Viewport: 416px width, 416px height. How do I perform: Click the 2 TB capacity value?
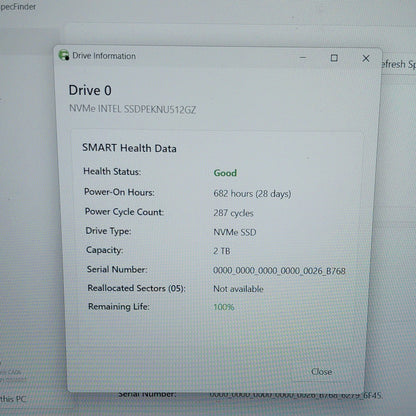[222, 251]
